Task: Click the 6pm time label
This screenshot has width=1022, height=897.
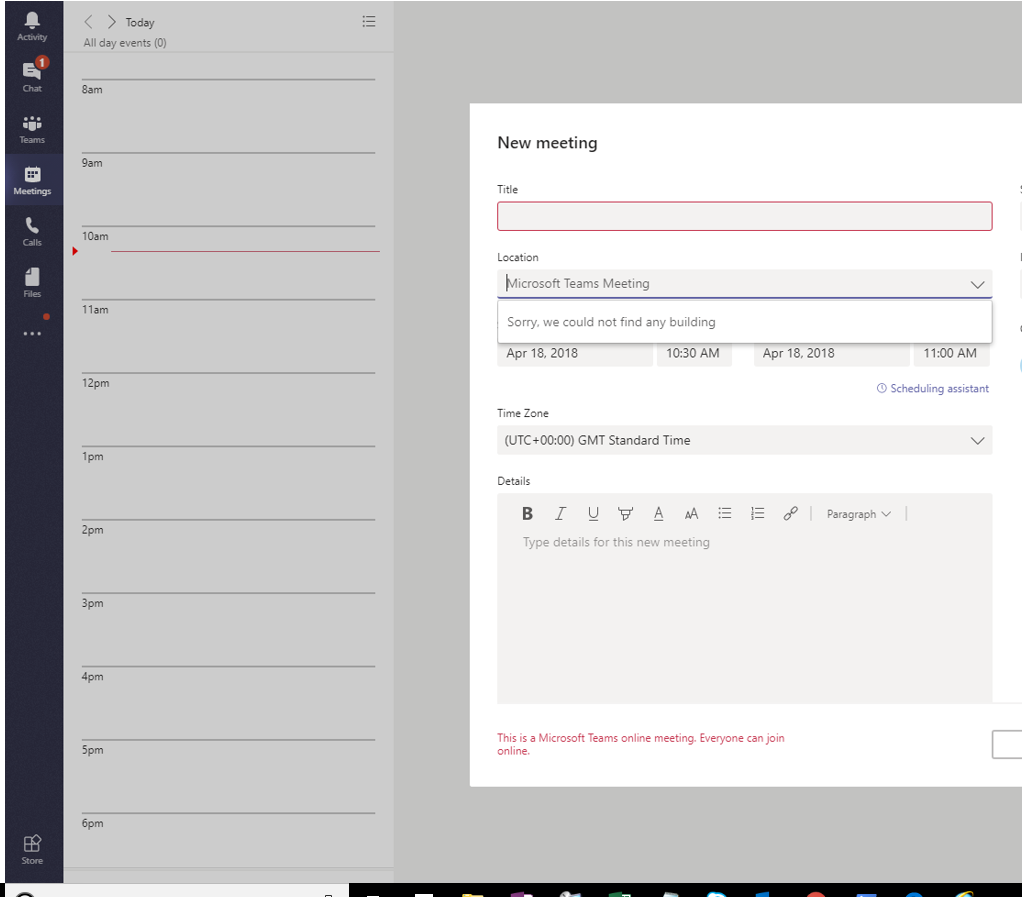Action: point(93,823)
